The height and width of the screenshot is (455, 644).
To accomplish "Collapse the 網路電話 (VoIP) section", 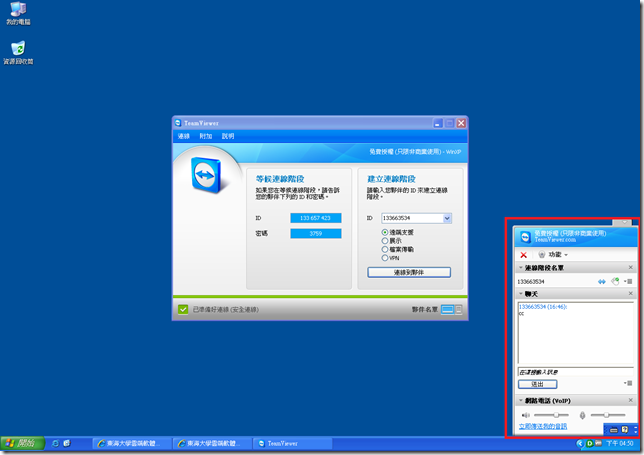I will pyautogui.click(x=521, y=401).
